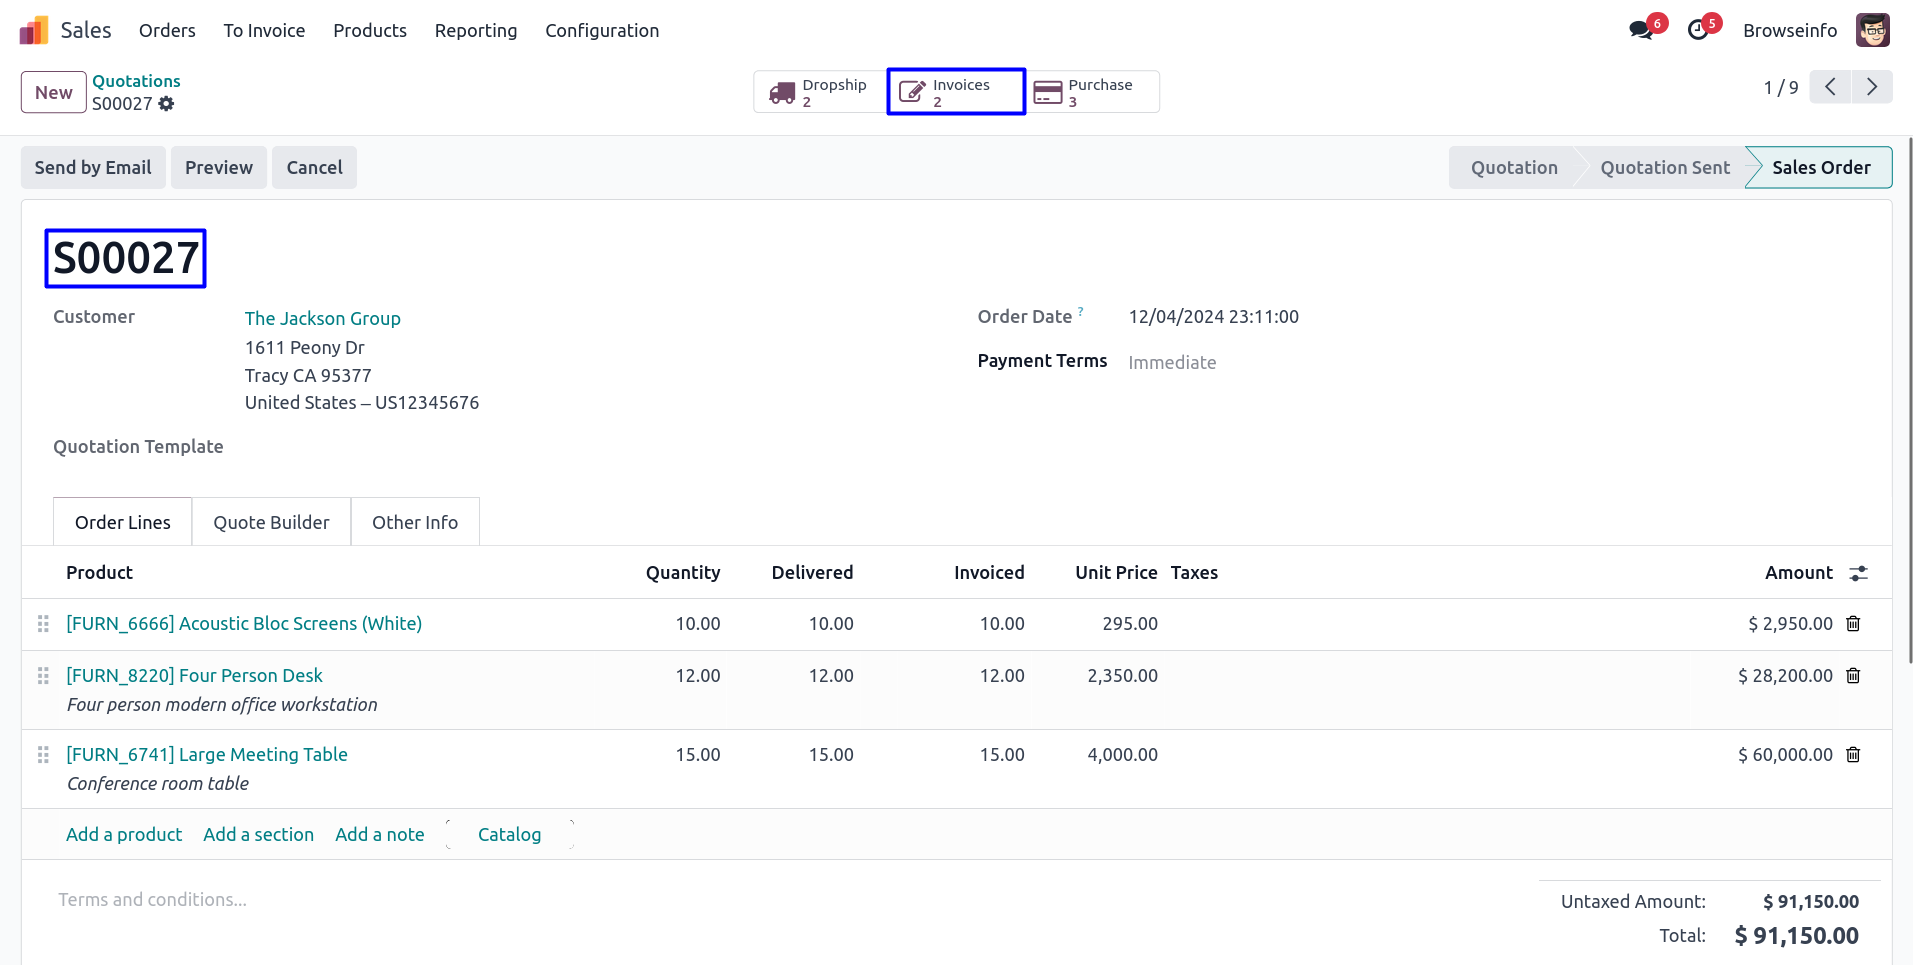1913x965 pixels.
Task: Open the Browseinfo user avatar menu
Action: click(1872, 30)
